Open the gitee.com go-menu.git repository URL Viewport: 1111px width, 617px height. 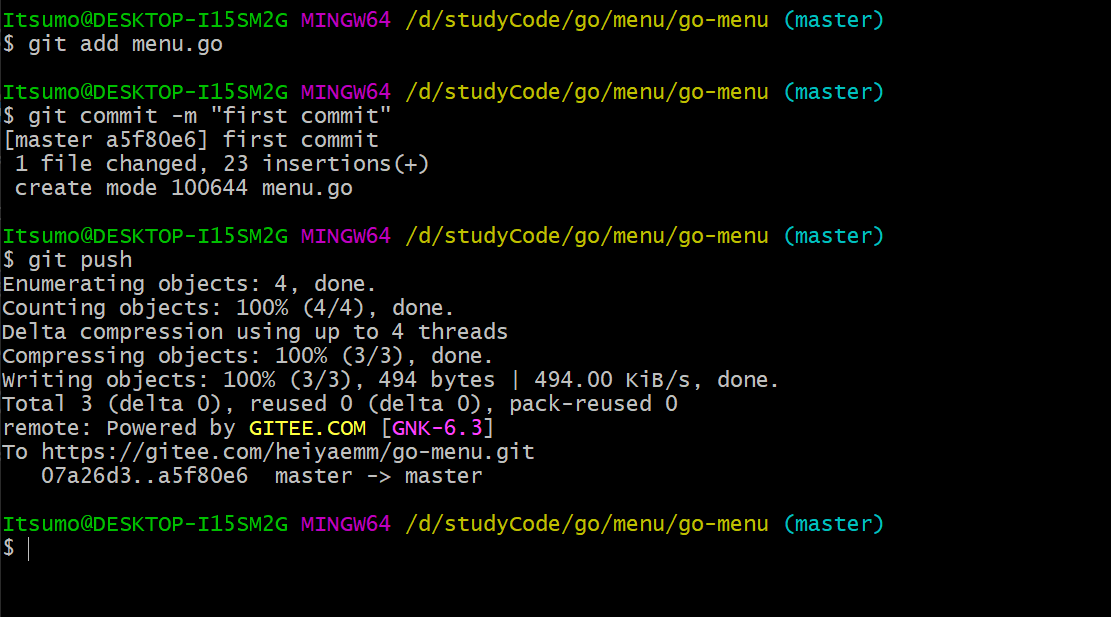288,452
